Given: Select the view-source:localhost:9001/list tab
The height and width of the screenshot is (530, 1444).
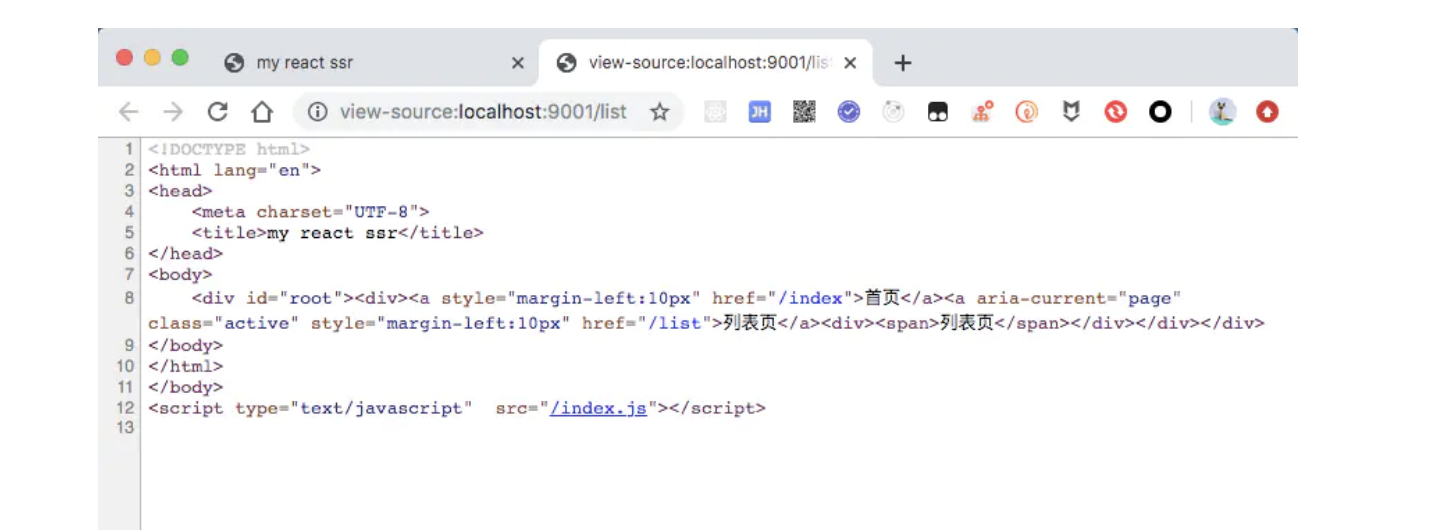Looking at the screenshot, I should pyautogui.click(x=700, y=63).
